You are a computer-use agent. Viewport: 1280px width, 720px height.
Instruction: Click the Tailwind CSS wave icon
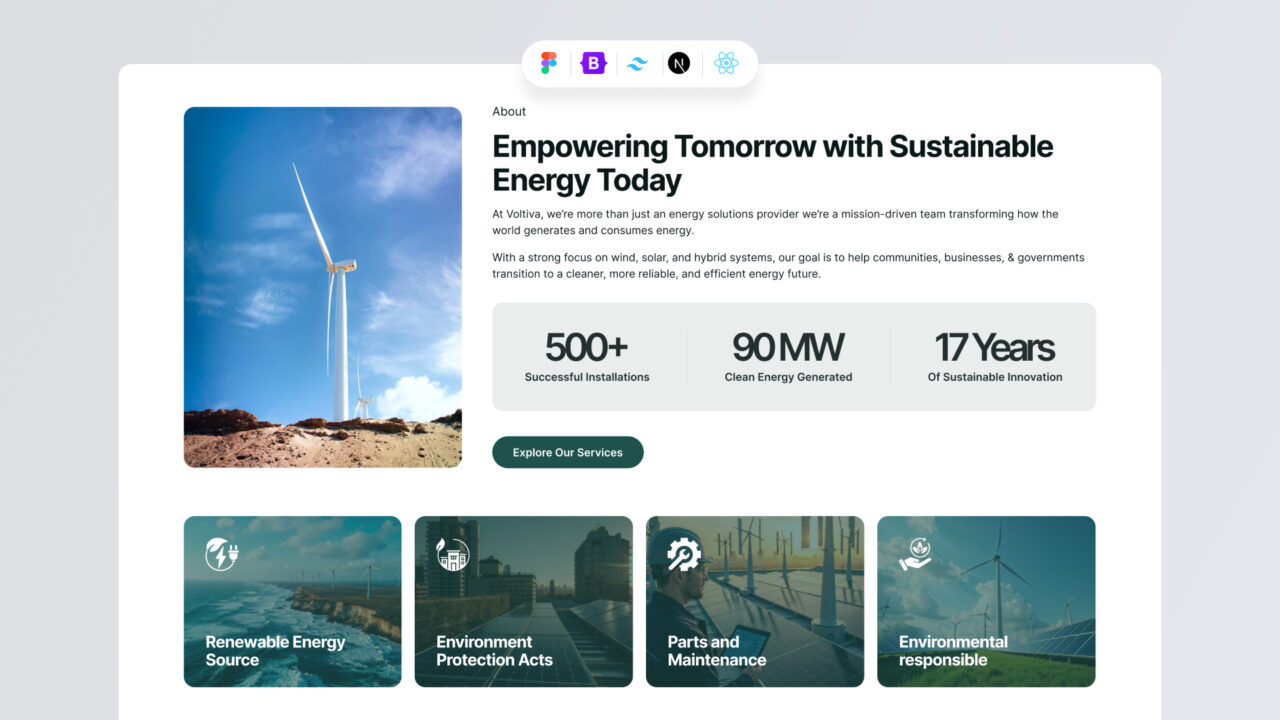pos(637,63)
